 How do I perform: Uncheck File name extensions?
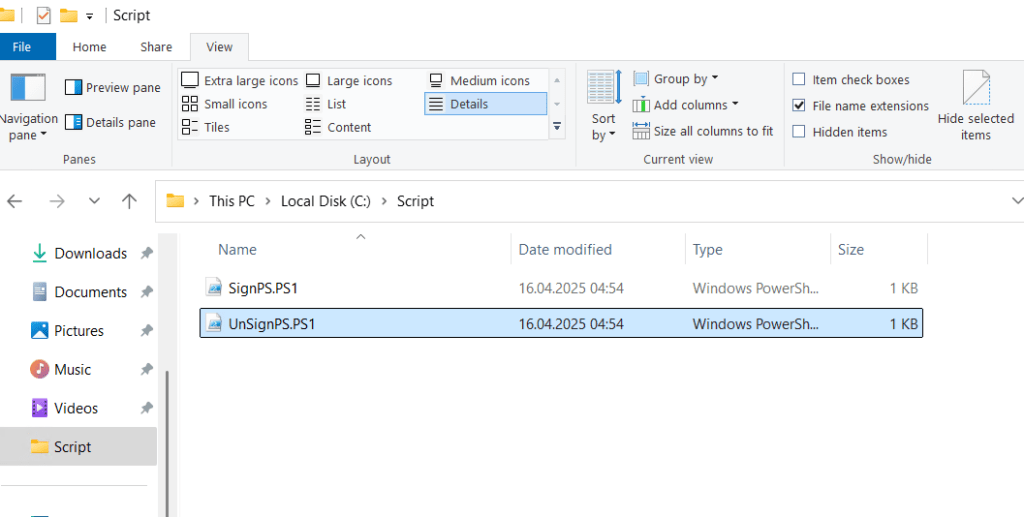799,106
